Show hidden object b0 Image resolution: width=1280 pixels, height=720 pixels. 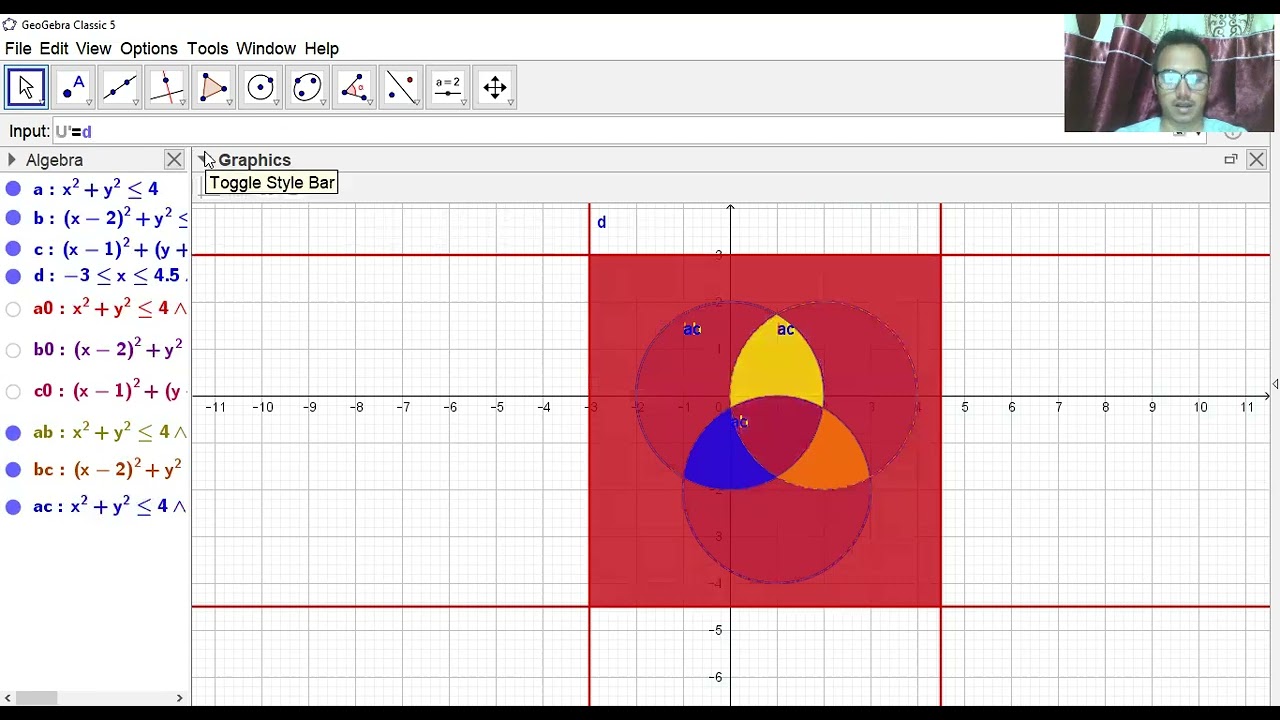point(13,350)
